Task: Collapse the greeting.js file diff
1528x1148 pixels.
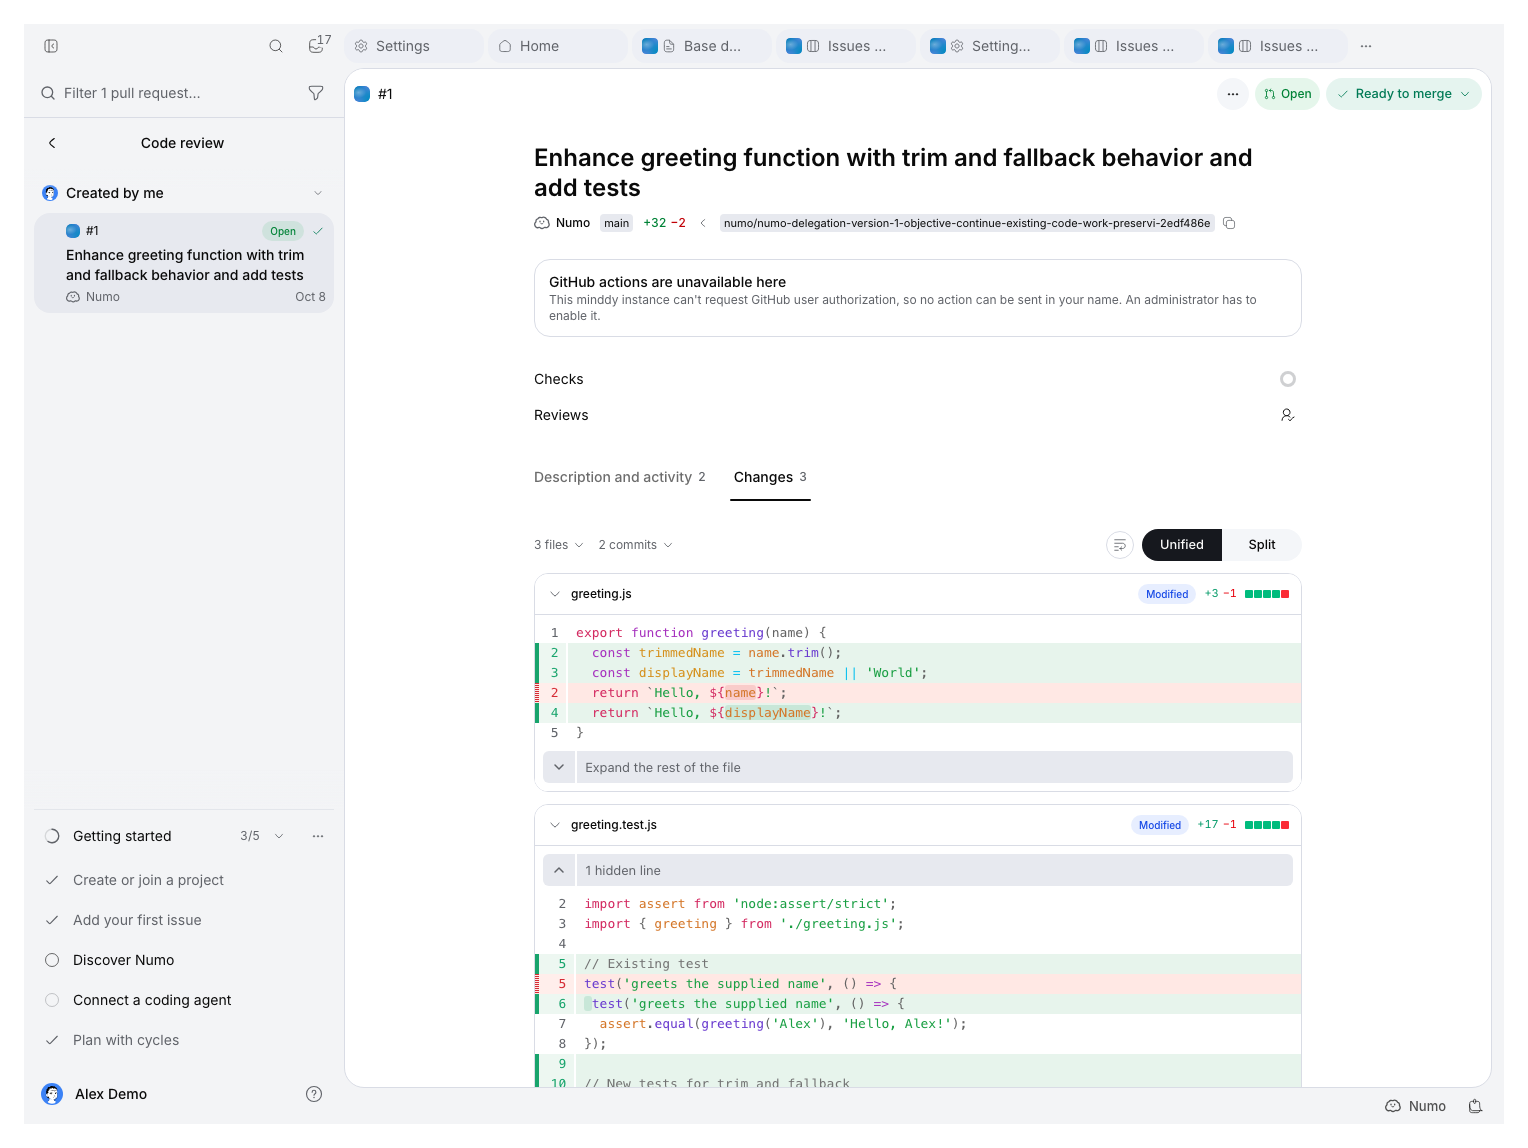Action: click(x=555, y=594)
